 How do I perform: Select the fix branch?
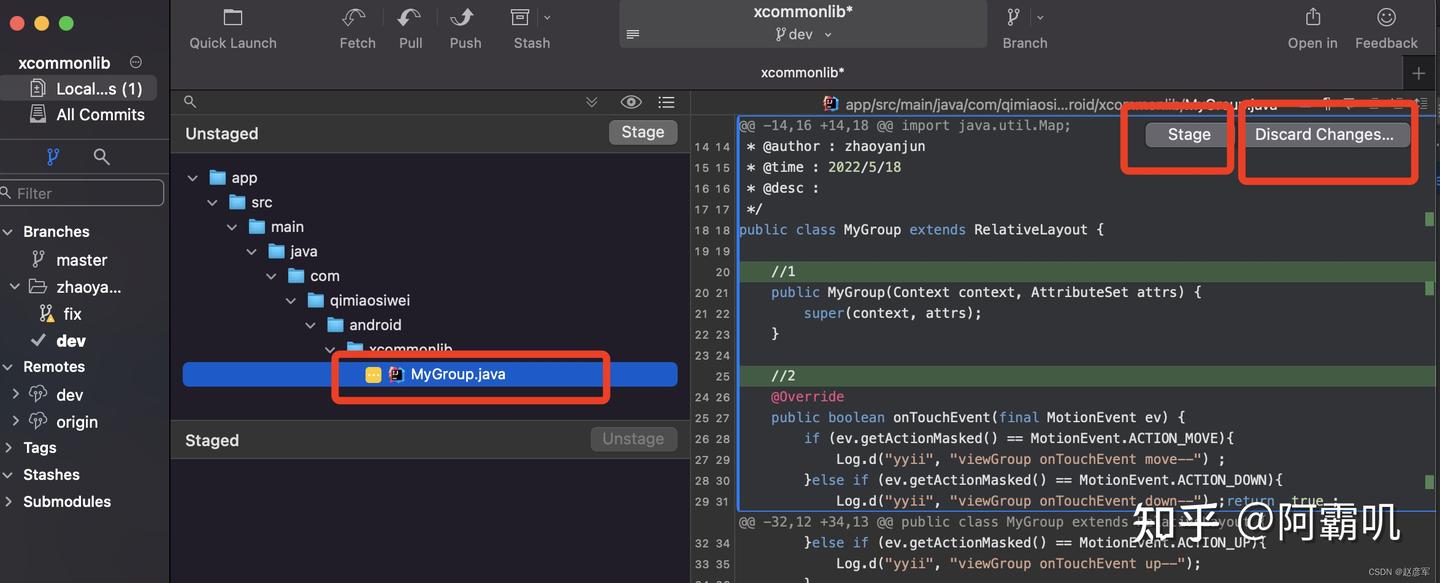pyautogui.click(x=72, y=314)
